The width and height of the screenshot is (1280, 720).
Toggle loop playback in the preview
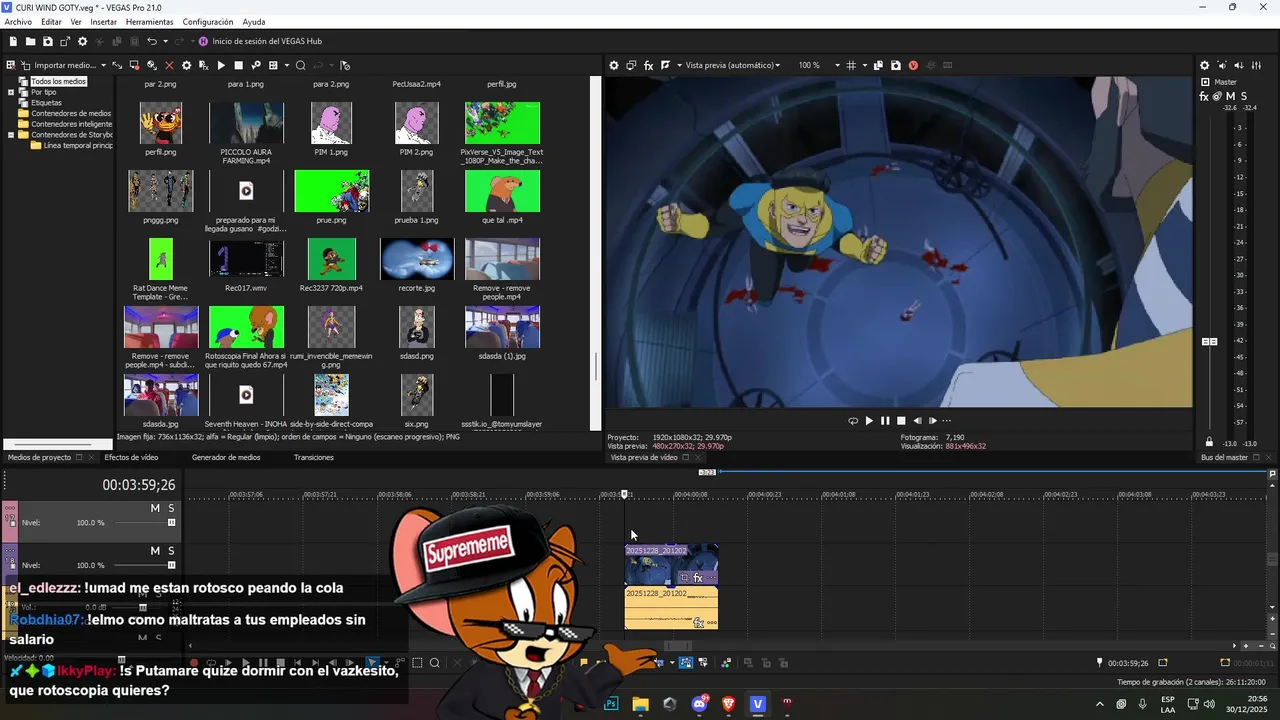[853, 421]
